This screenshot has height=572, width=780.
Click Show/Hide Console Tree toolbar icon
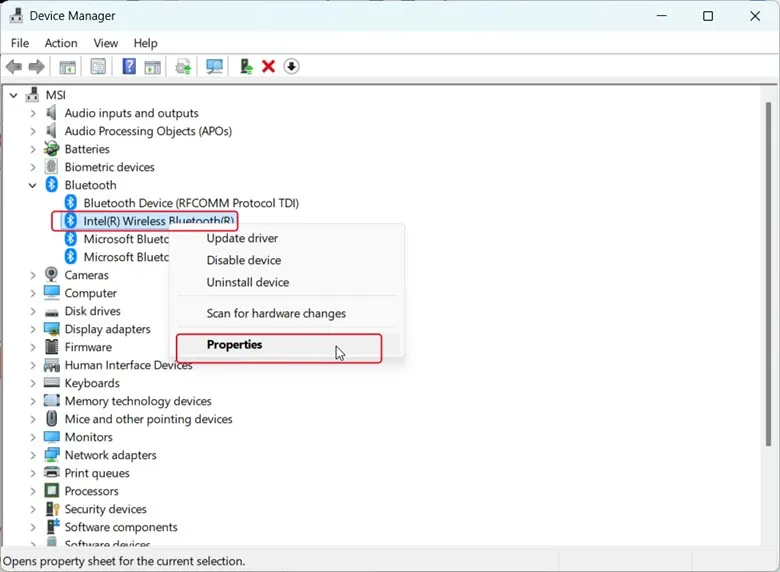[68, 67]
